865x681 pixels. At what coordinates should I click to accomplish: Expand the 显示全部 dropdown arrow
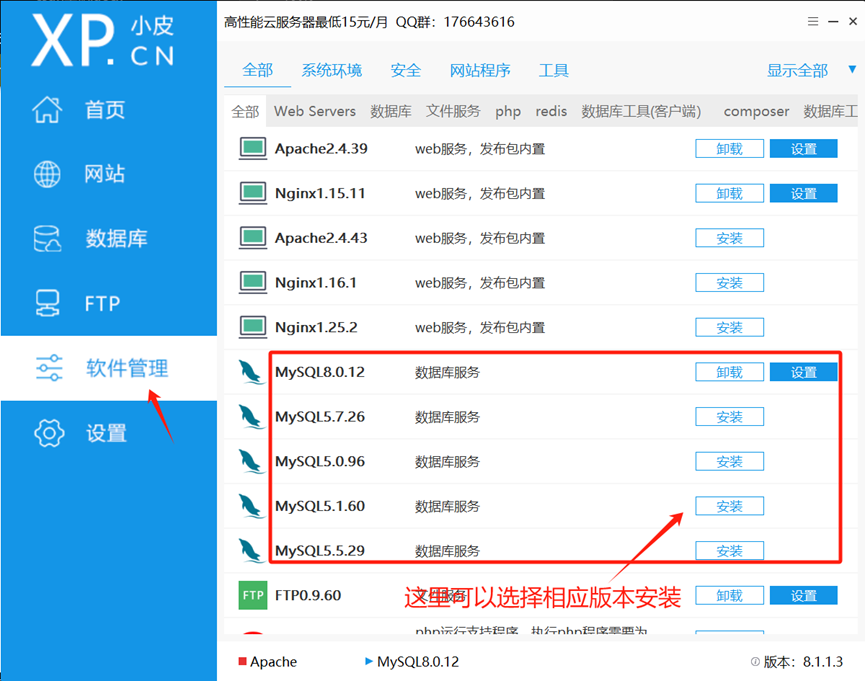coord(852,70)
